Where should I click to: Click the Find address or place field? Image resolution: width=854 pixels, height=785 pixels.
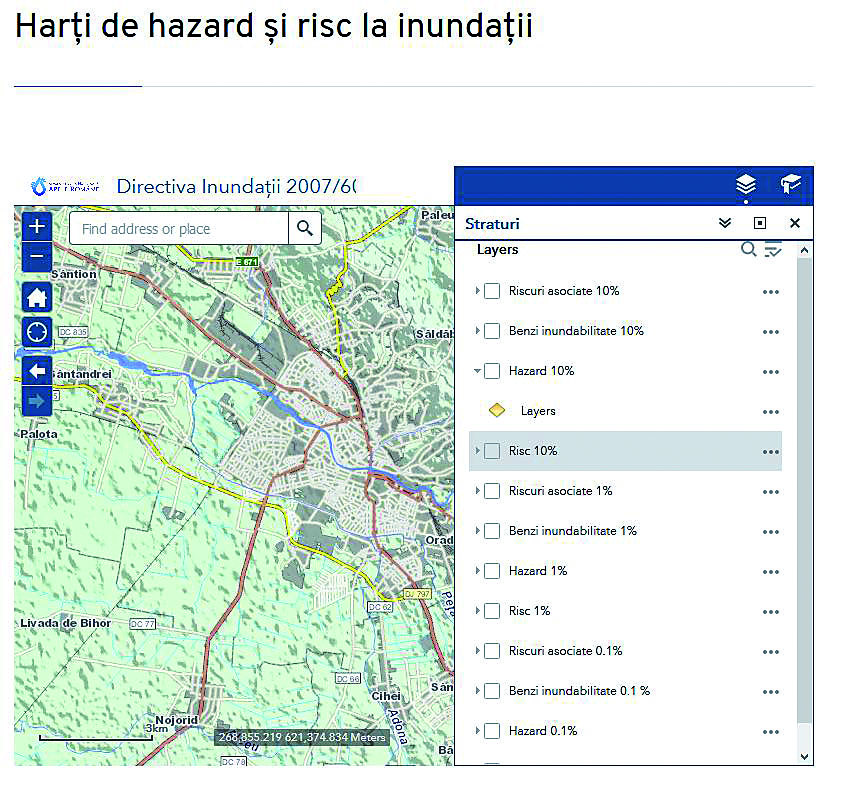(178, 229)
